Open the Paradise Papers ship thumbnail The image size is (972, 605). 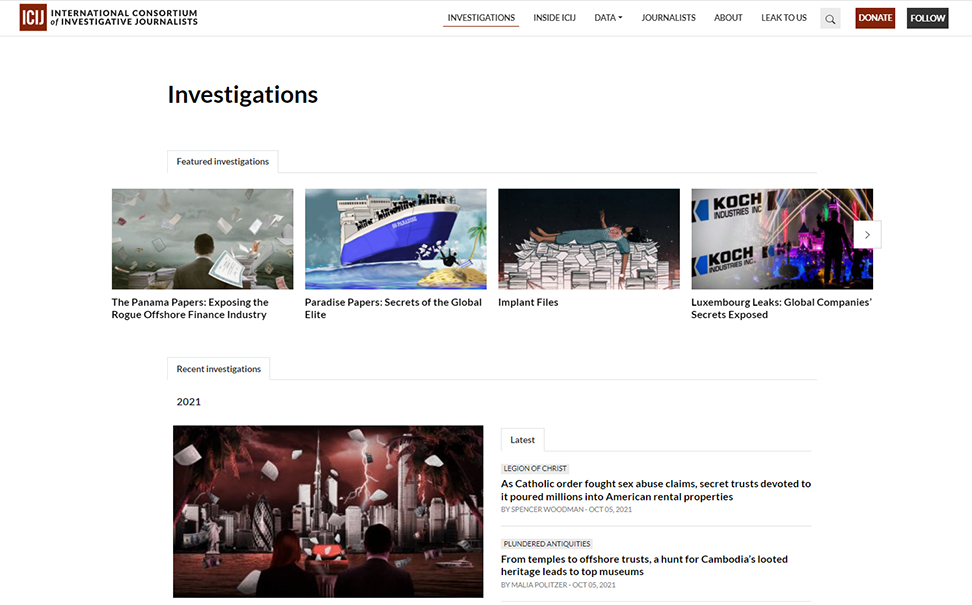(395, 239)
